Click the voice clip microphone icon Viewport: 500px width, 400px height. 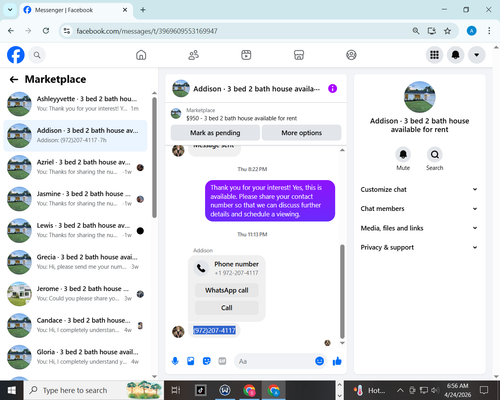coord(175,361)
